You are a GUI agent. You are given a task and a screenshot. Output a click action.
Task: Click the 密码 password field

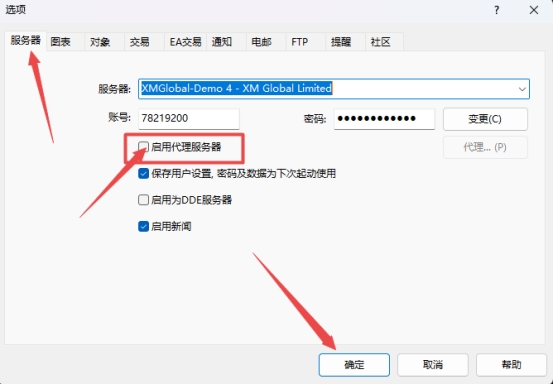[384, 119]
